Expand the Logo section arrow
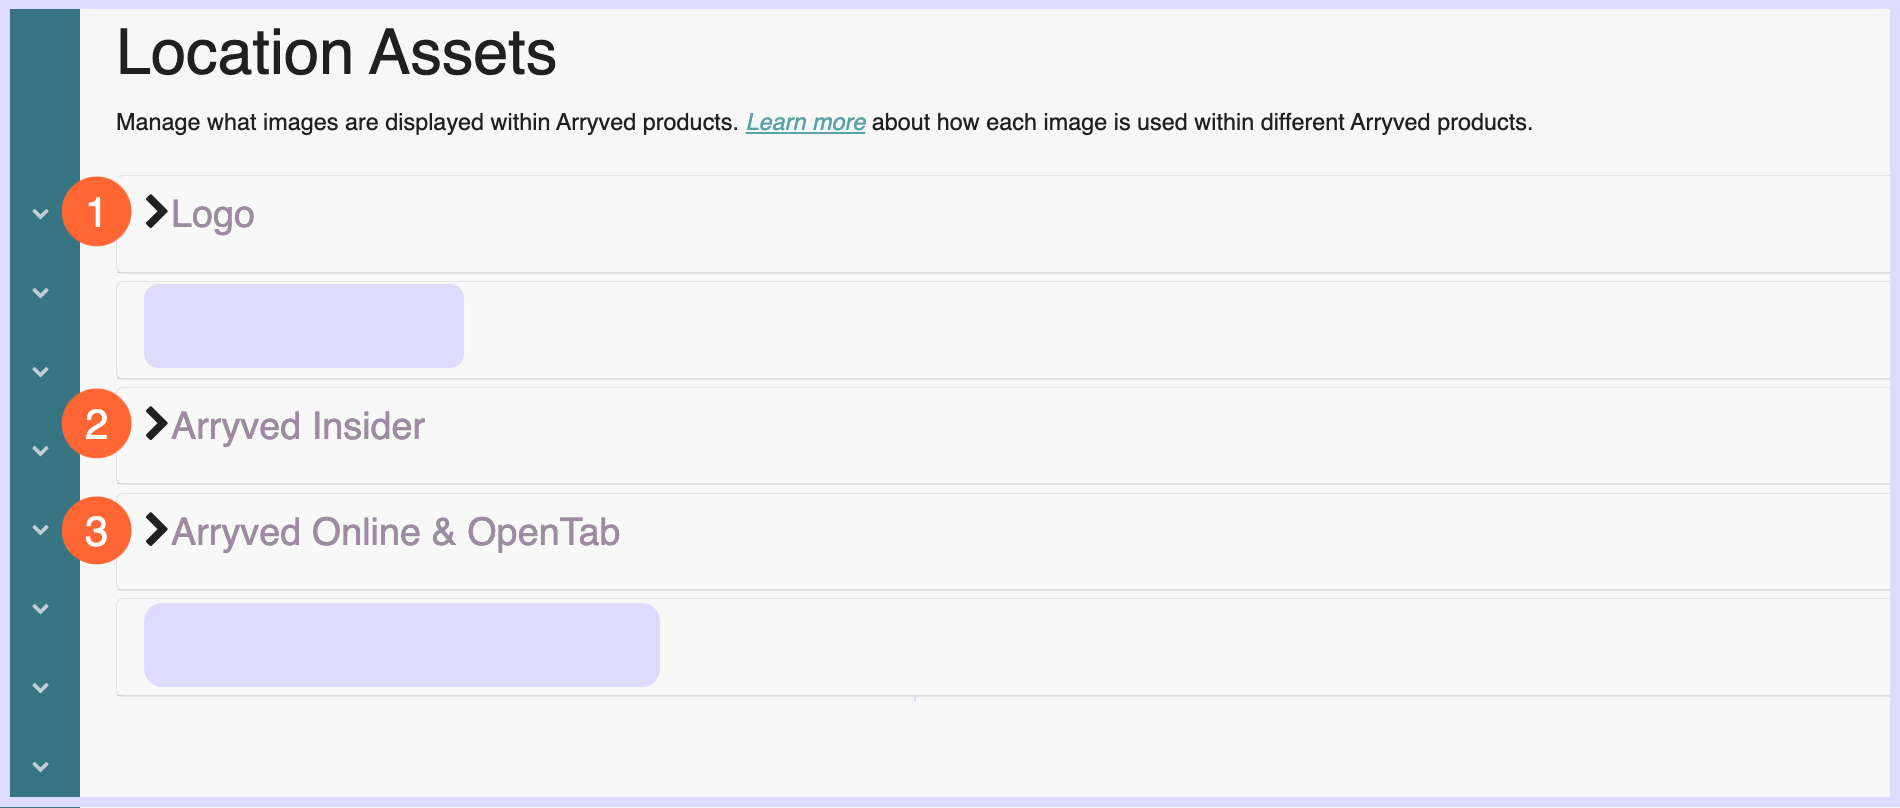 pos(156,212)
